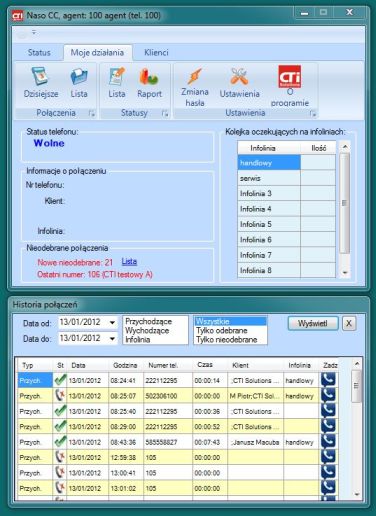Open Ustawienia tools icon
This screenshot has height=516, width=376.
(239, 76)
